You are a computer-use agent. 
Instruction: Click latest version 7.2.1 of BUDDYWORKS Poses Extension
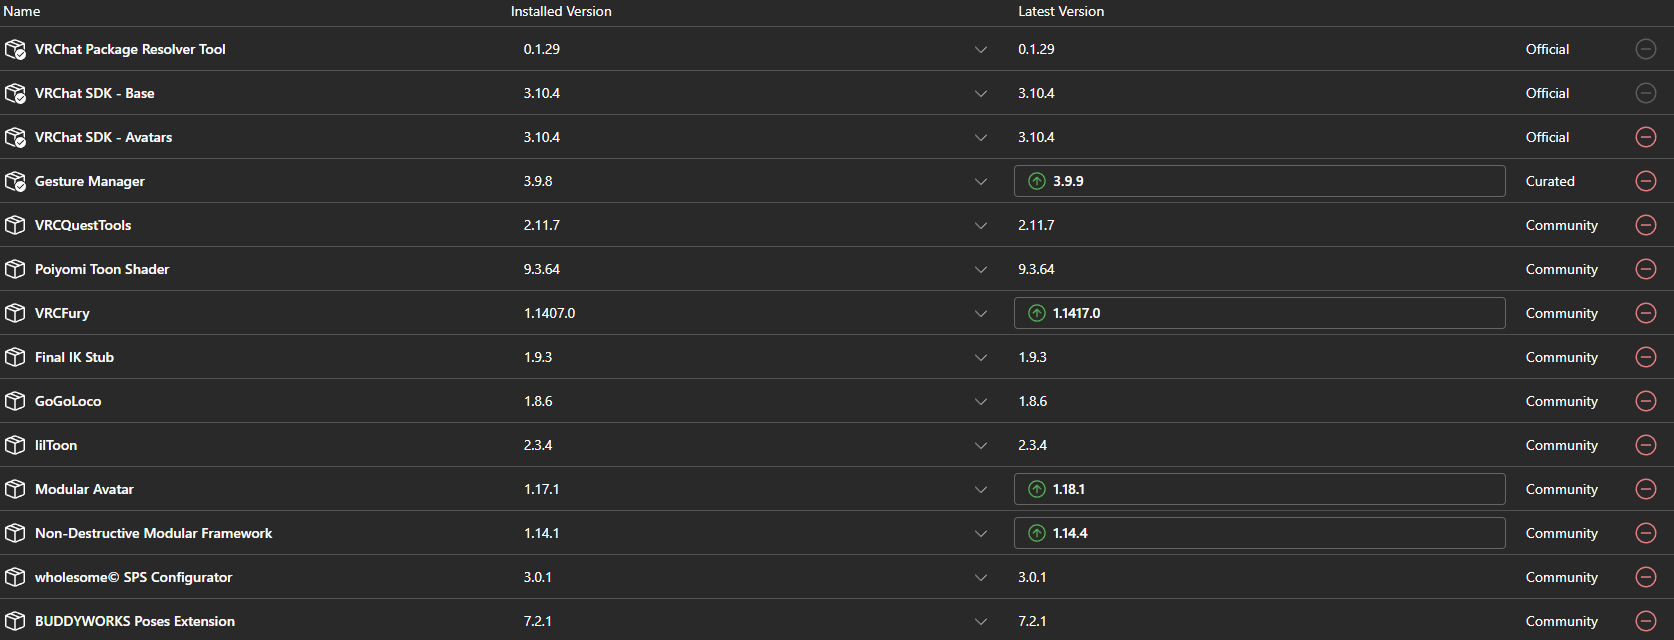(1032, 621)
